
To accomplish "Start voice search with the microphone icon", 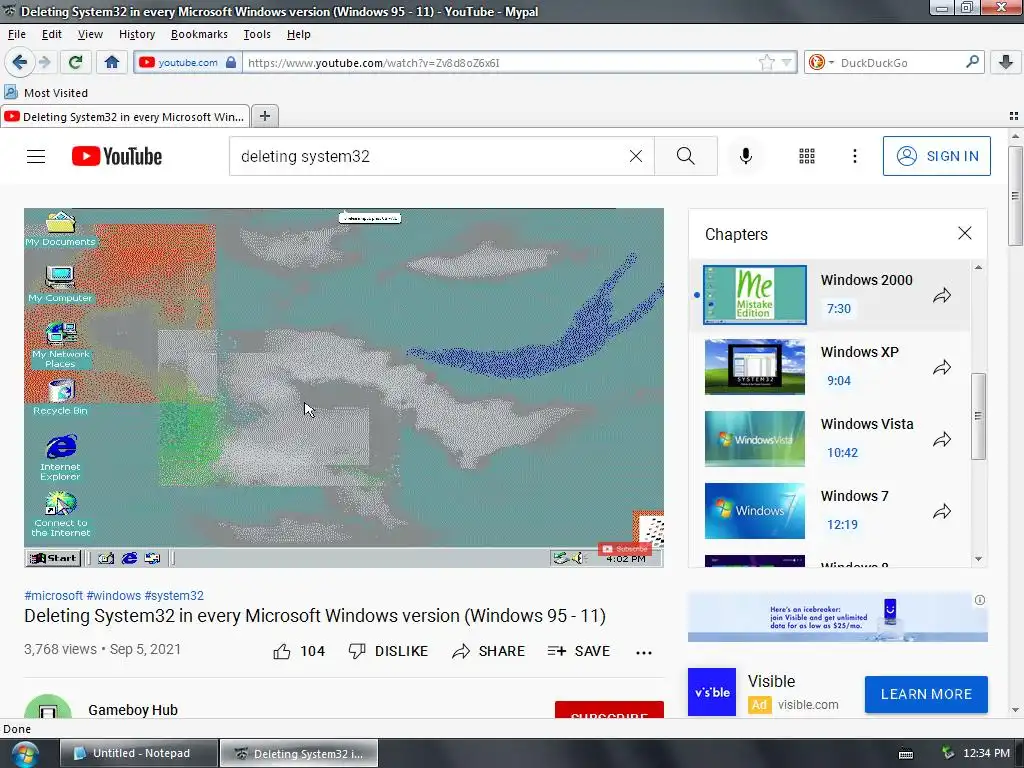I will click(746, 156).
